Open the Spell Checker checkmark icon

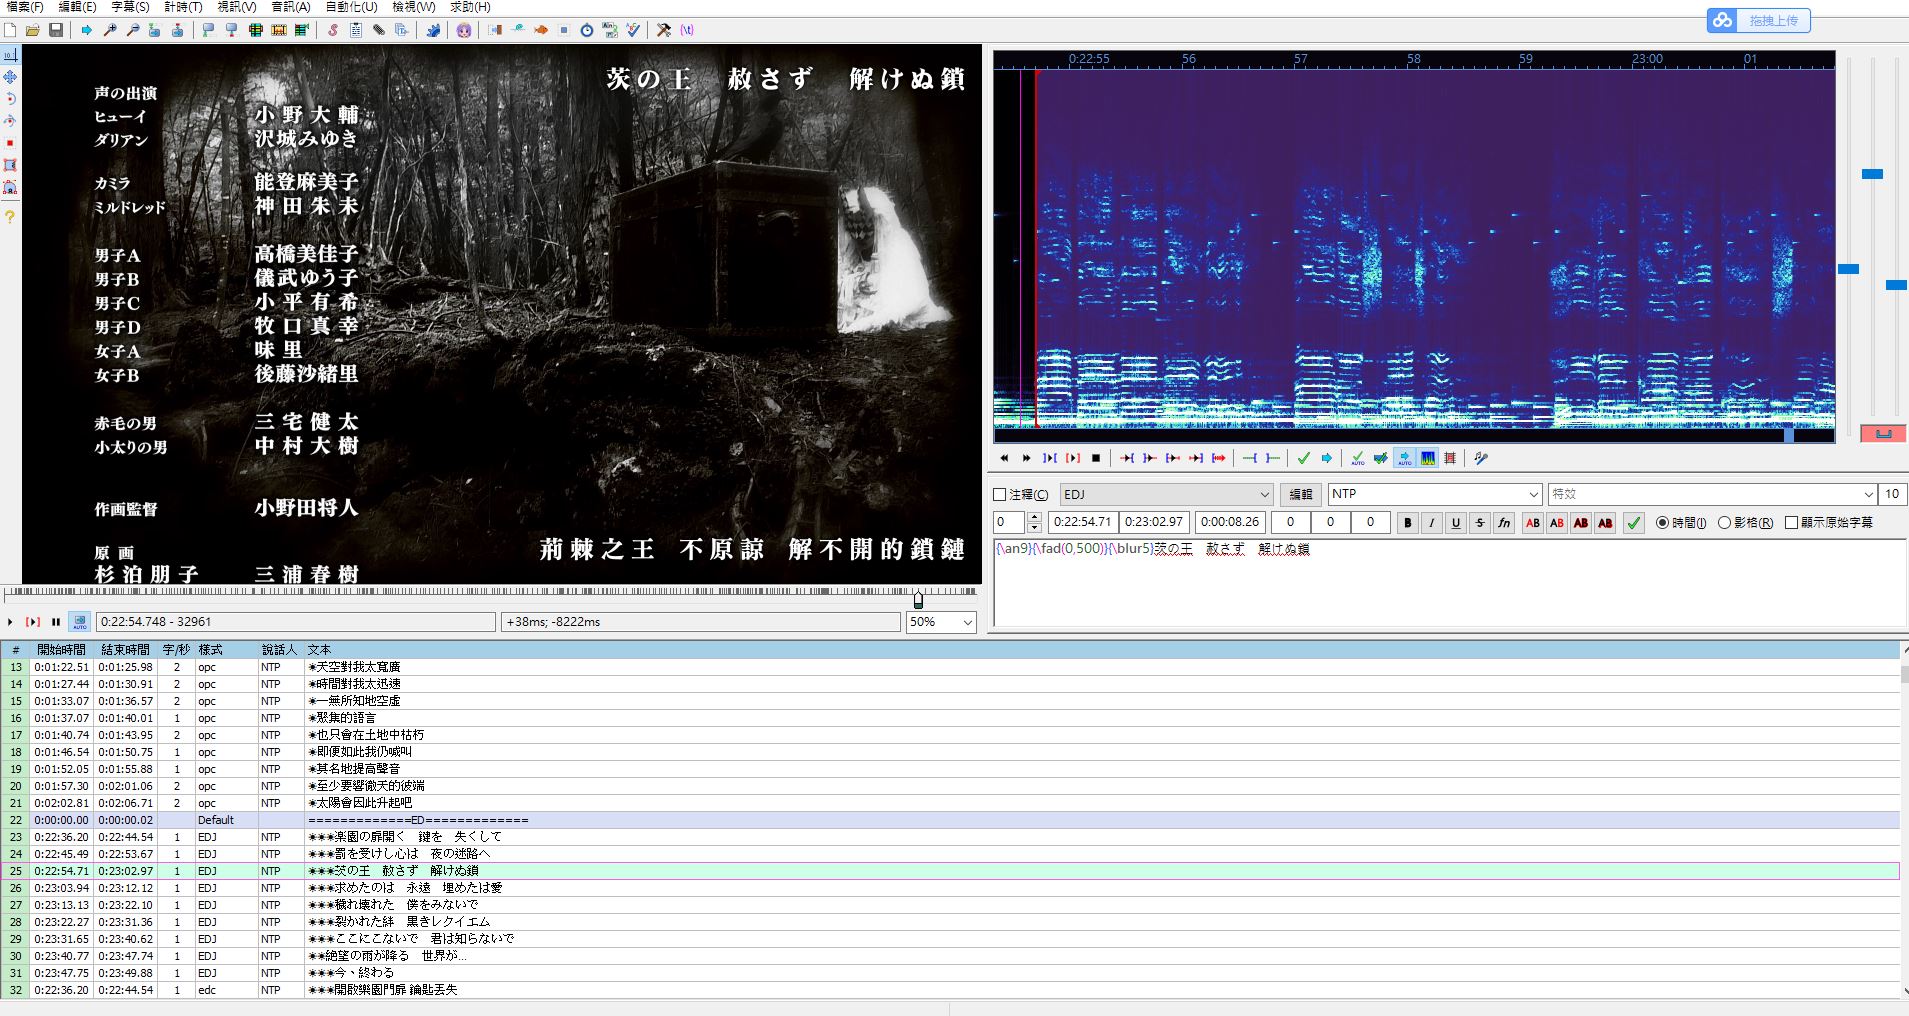tap(633, 30)
